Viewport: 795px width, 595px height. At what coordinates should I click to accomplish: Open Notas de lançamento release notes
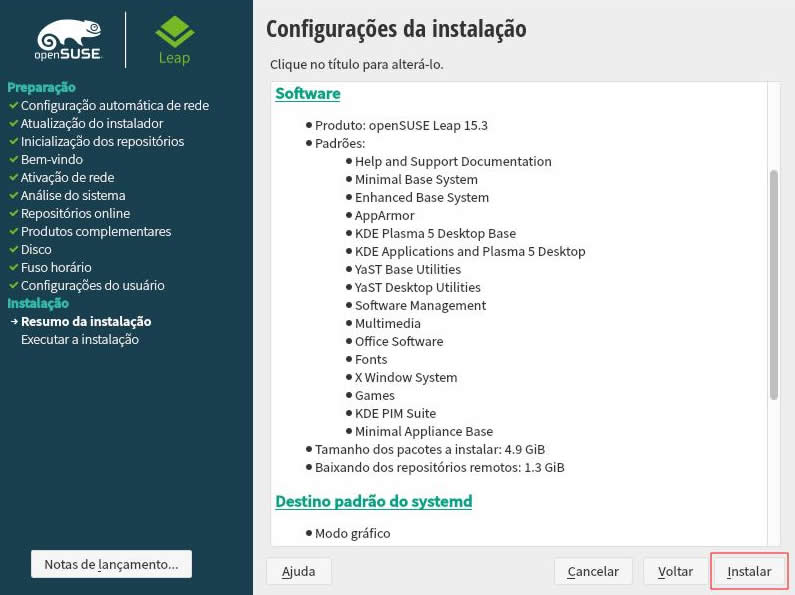pyautogui.click(x=111, y=564)
